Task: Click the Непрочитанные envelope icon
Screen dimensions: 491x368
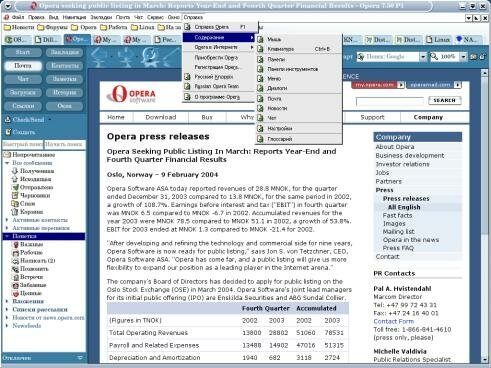Action: [7, 155]
